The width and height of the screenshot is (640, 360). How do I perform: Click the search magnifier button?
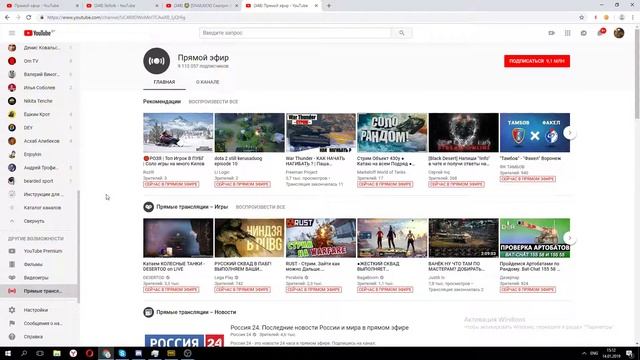pos(402,33)
